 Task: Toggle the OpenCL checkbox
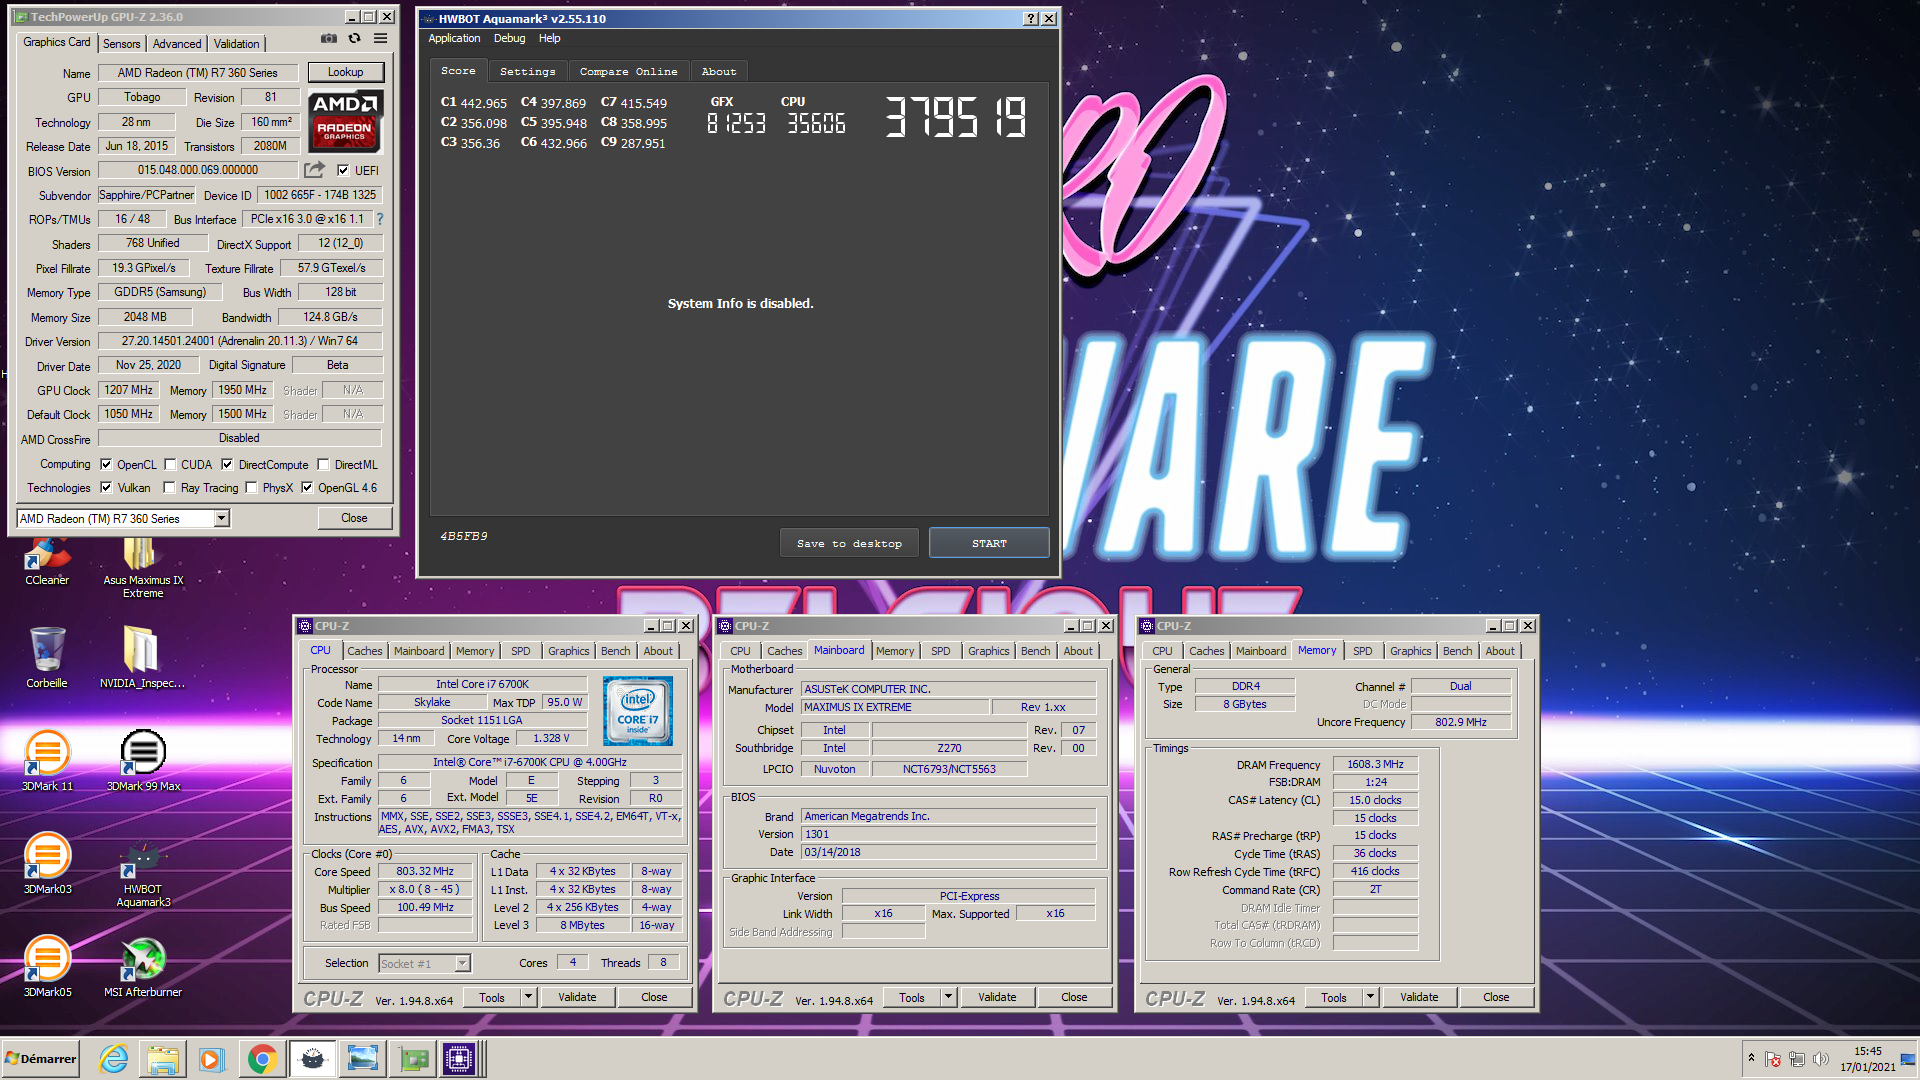coord(106,464)
